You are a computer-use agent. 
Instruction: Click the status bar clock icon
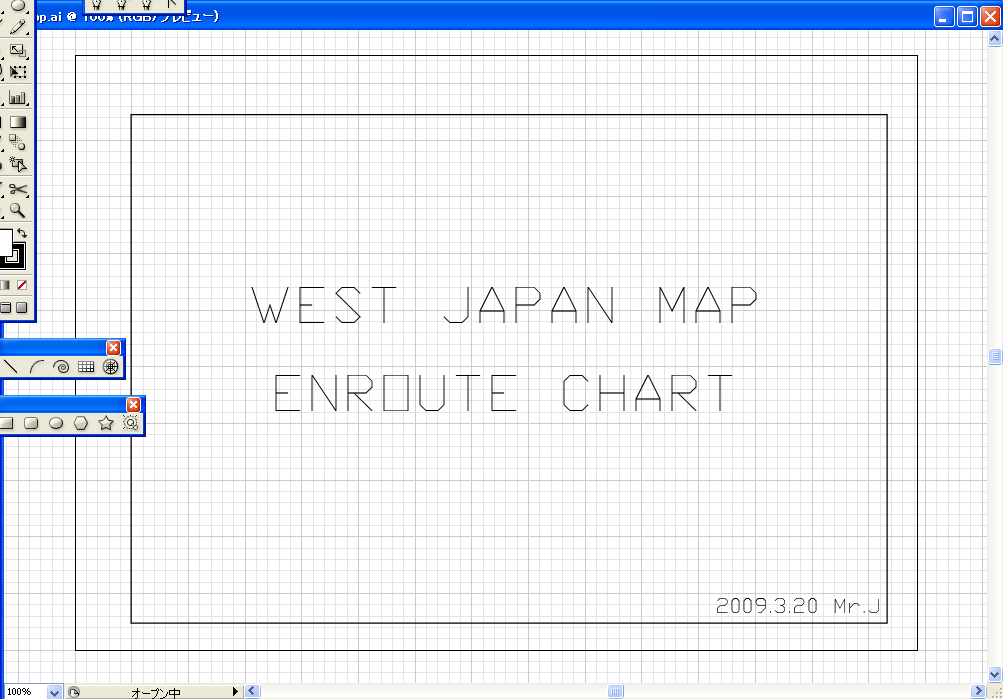click(x=74, y=692)
